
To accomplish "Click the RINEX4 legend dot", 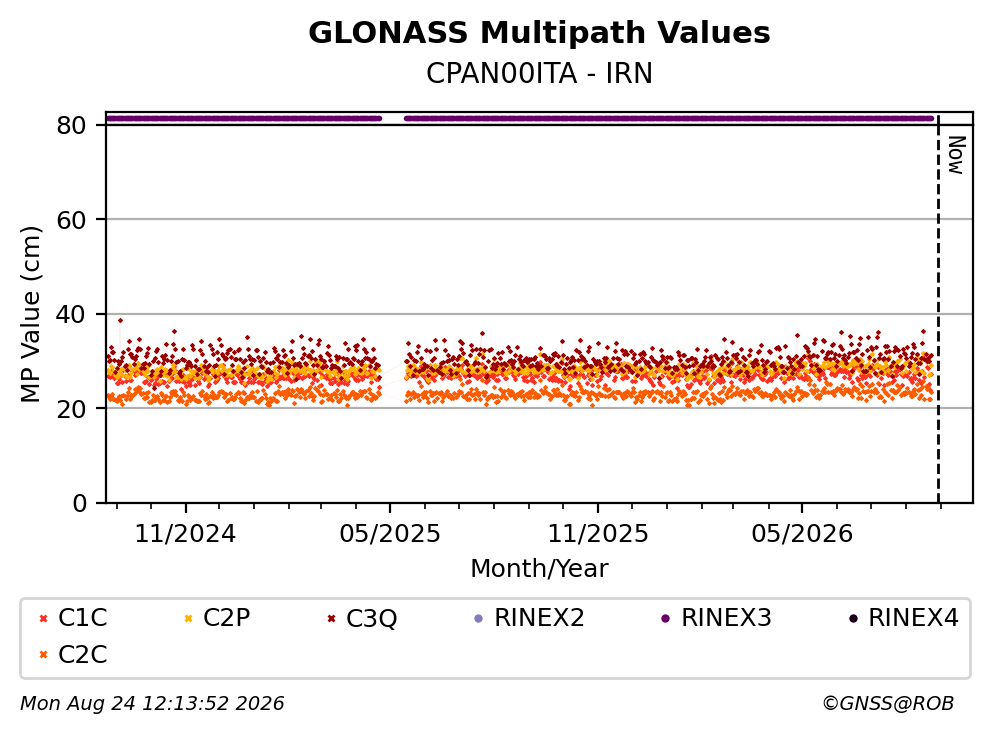I will point(853,618).
